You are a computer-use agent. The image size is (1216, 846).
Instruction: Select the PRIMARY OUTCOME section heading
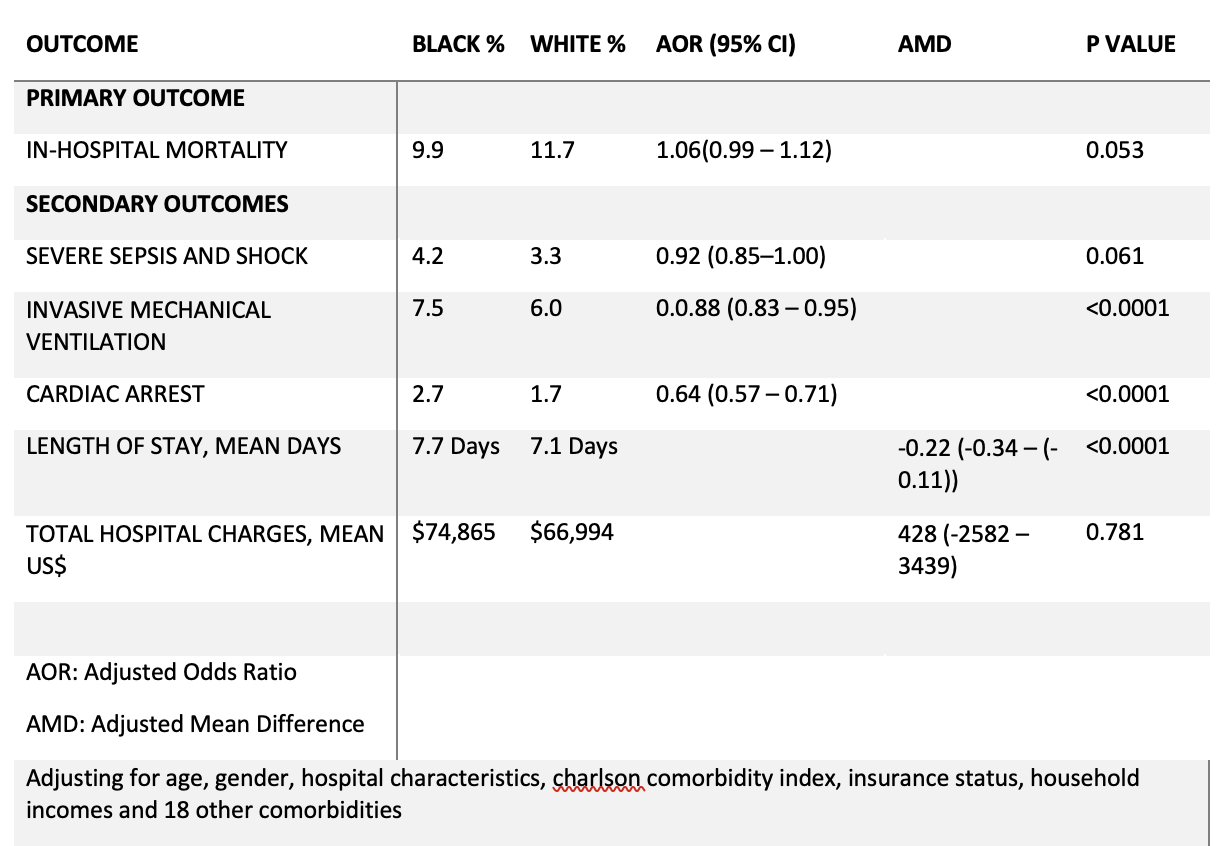pyautogui.click(x=135, y=98)
